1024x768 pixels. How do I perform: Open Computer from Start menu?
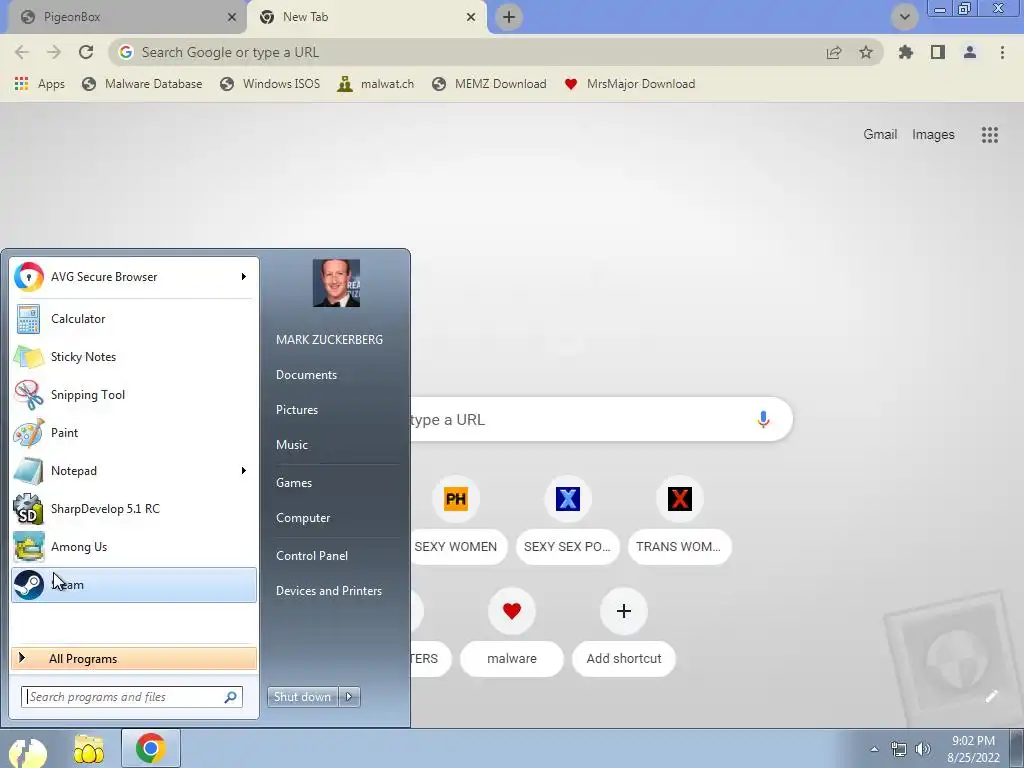pyautogui.click(x=303, y=518)
